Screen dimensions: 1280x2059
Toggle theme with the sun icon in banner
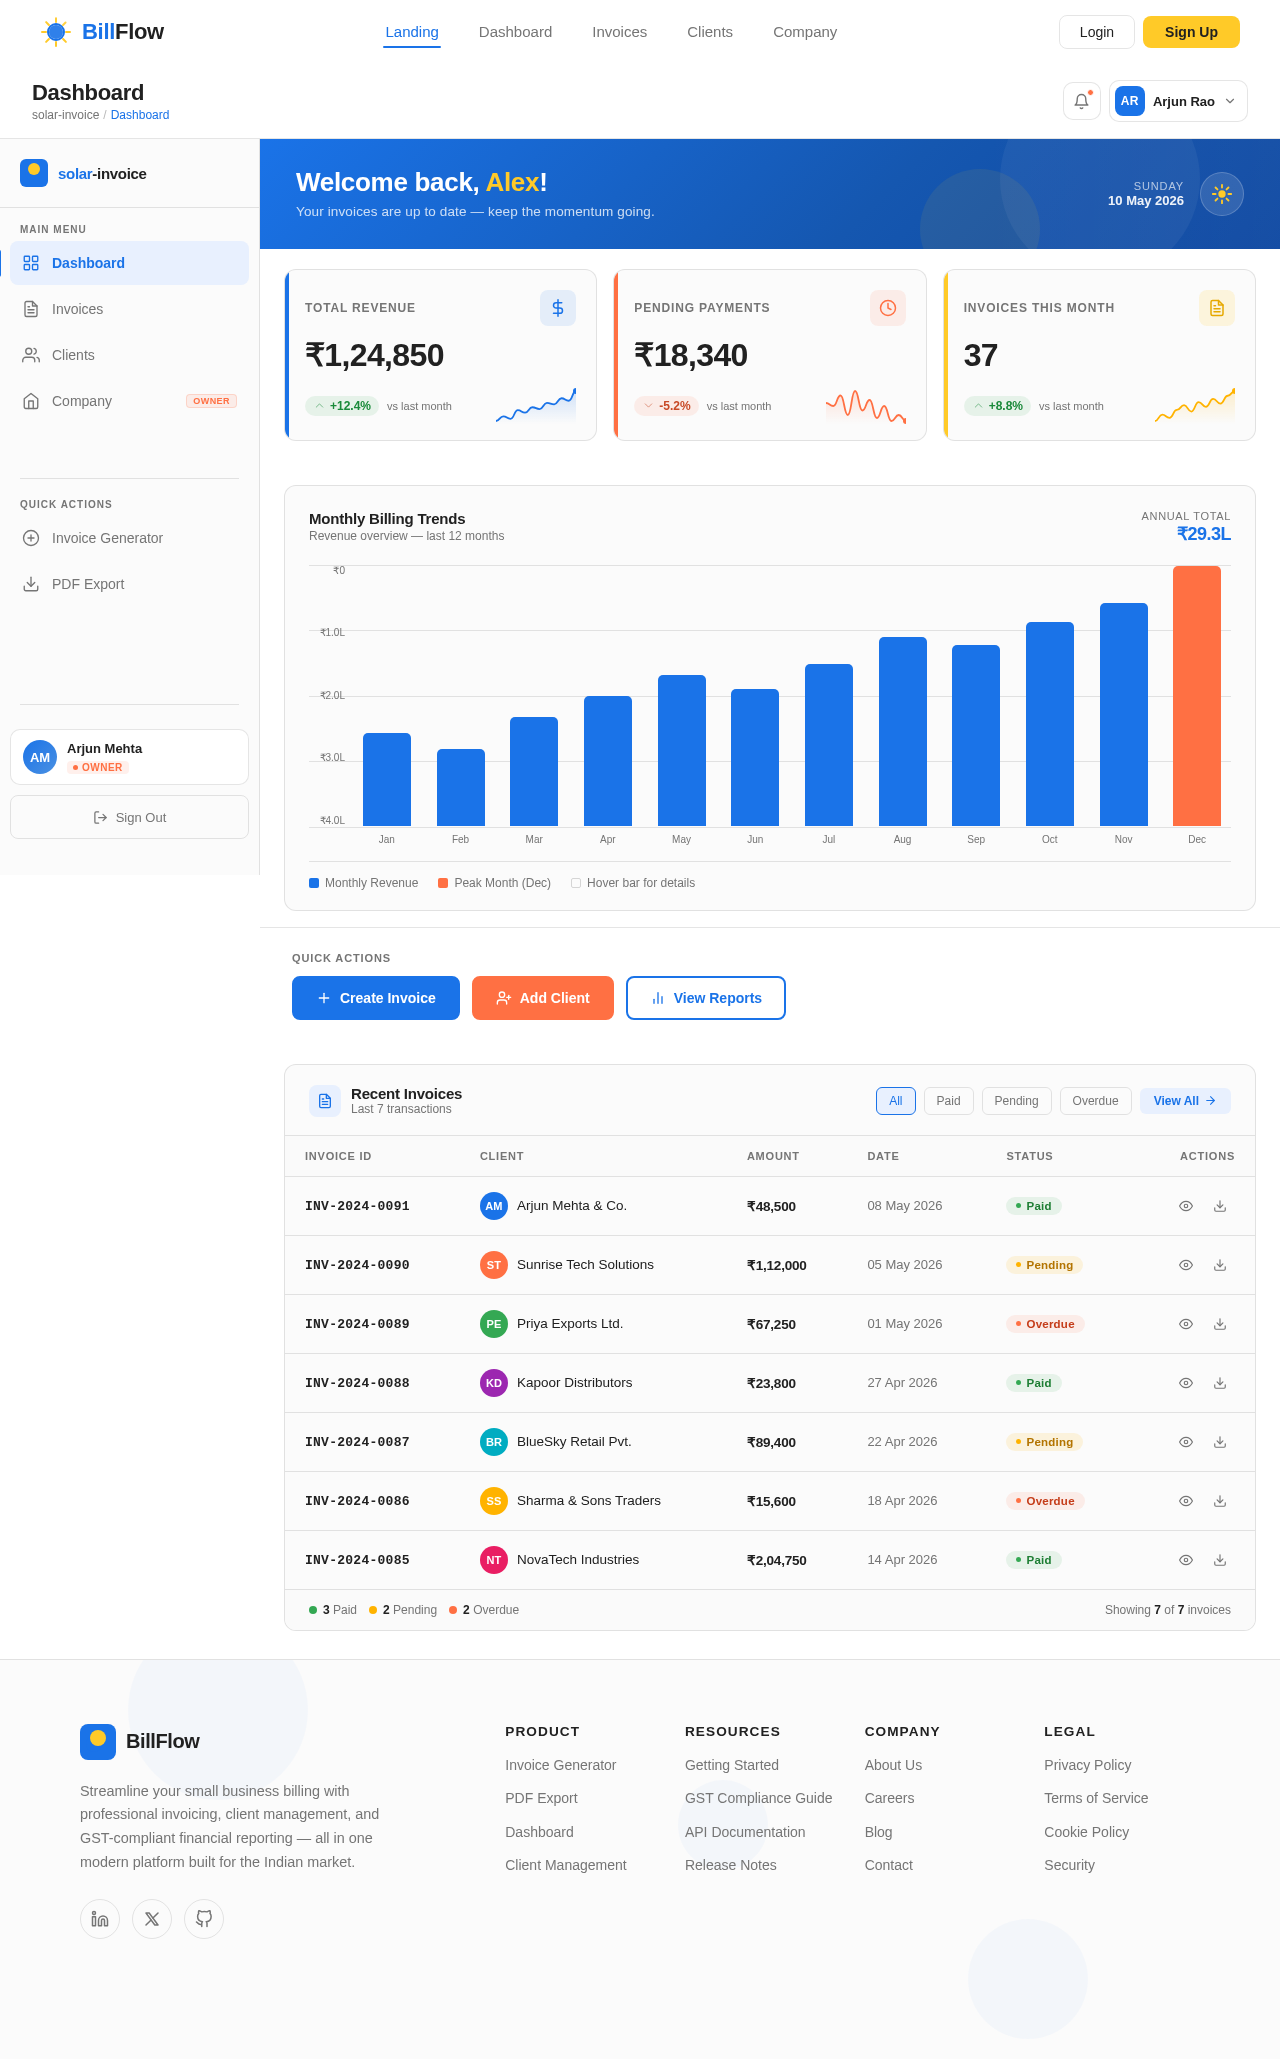(1222, 194)
